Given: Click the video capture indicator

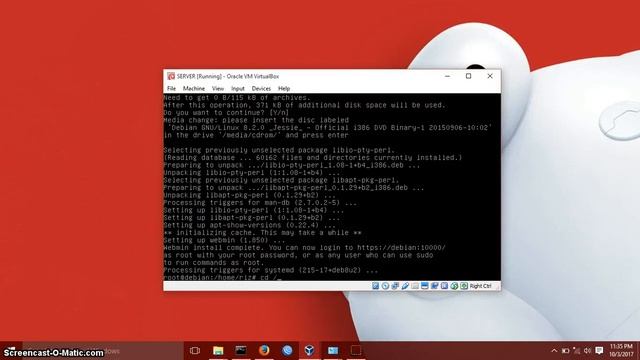Looking at the screenshot, I should click(x=435, y=286).
